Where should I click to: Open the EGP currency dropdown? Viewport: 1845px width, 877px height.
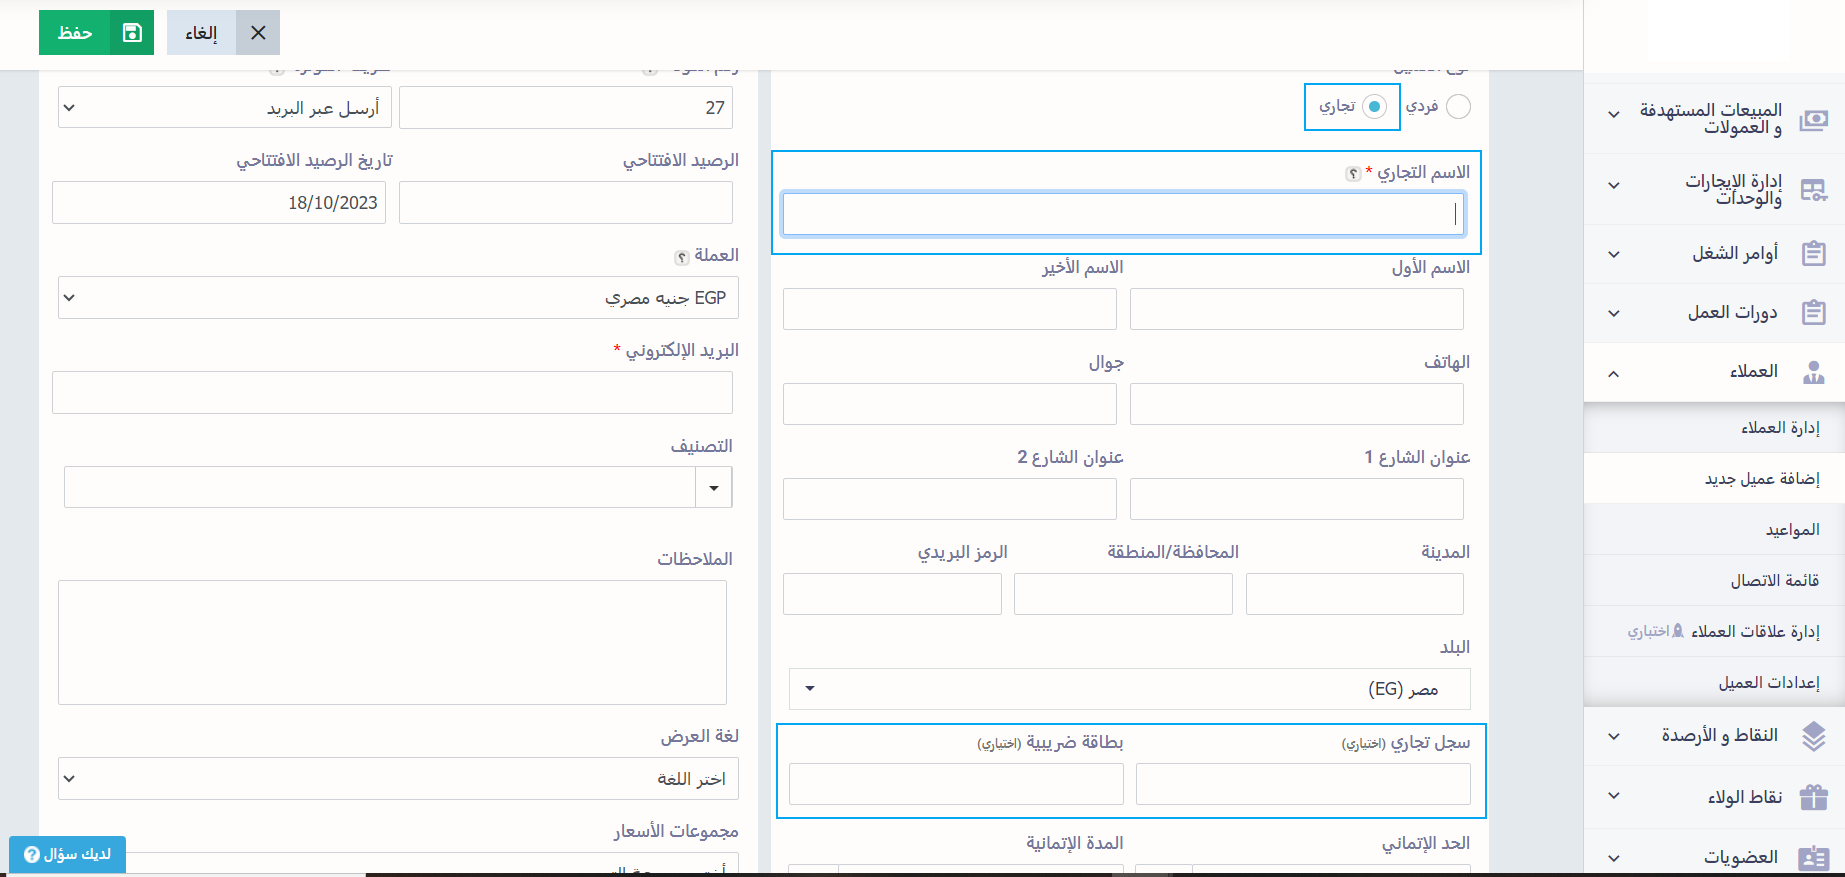(x=398, y=298)
